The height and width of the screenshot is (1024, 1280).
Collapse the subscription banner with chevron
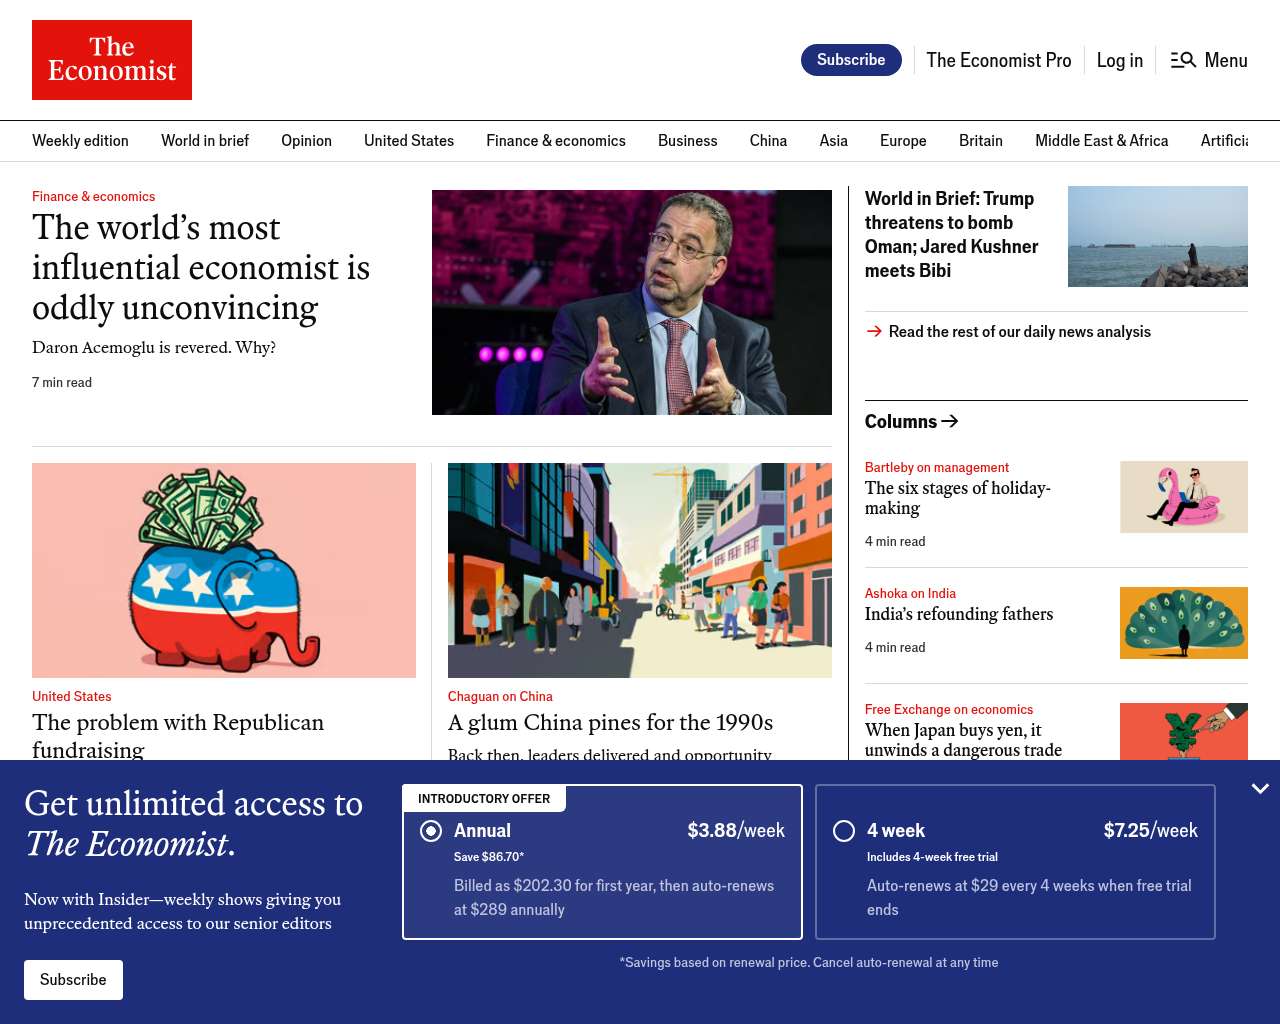(x=1260, y=789)
